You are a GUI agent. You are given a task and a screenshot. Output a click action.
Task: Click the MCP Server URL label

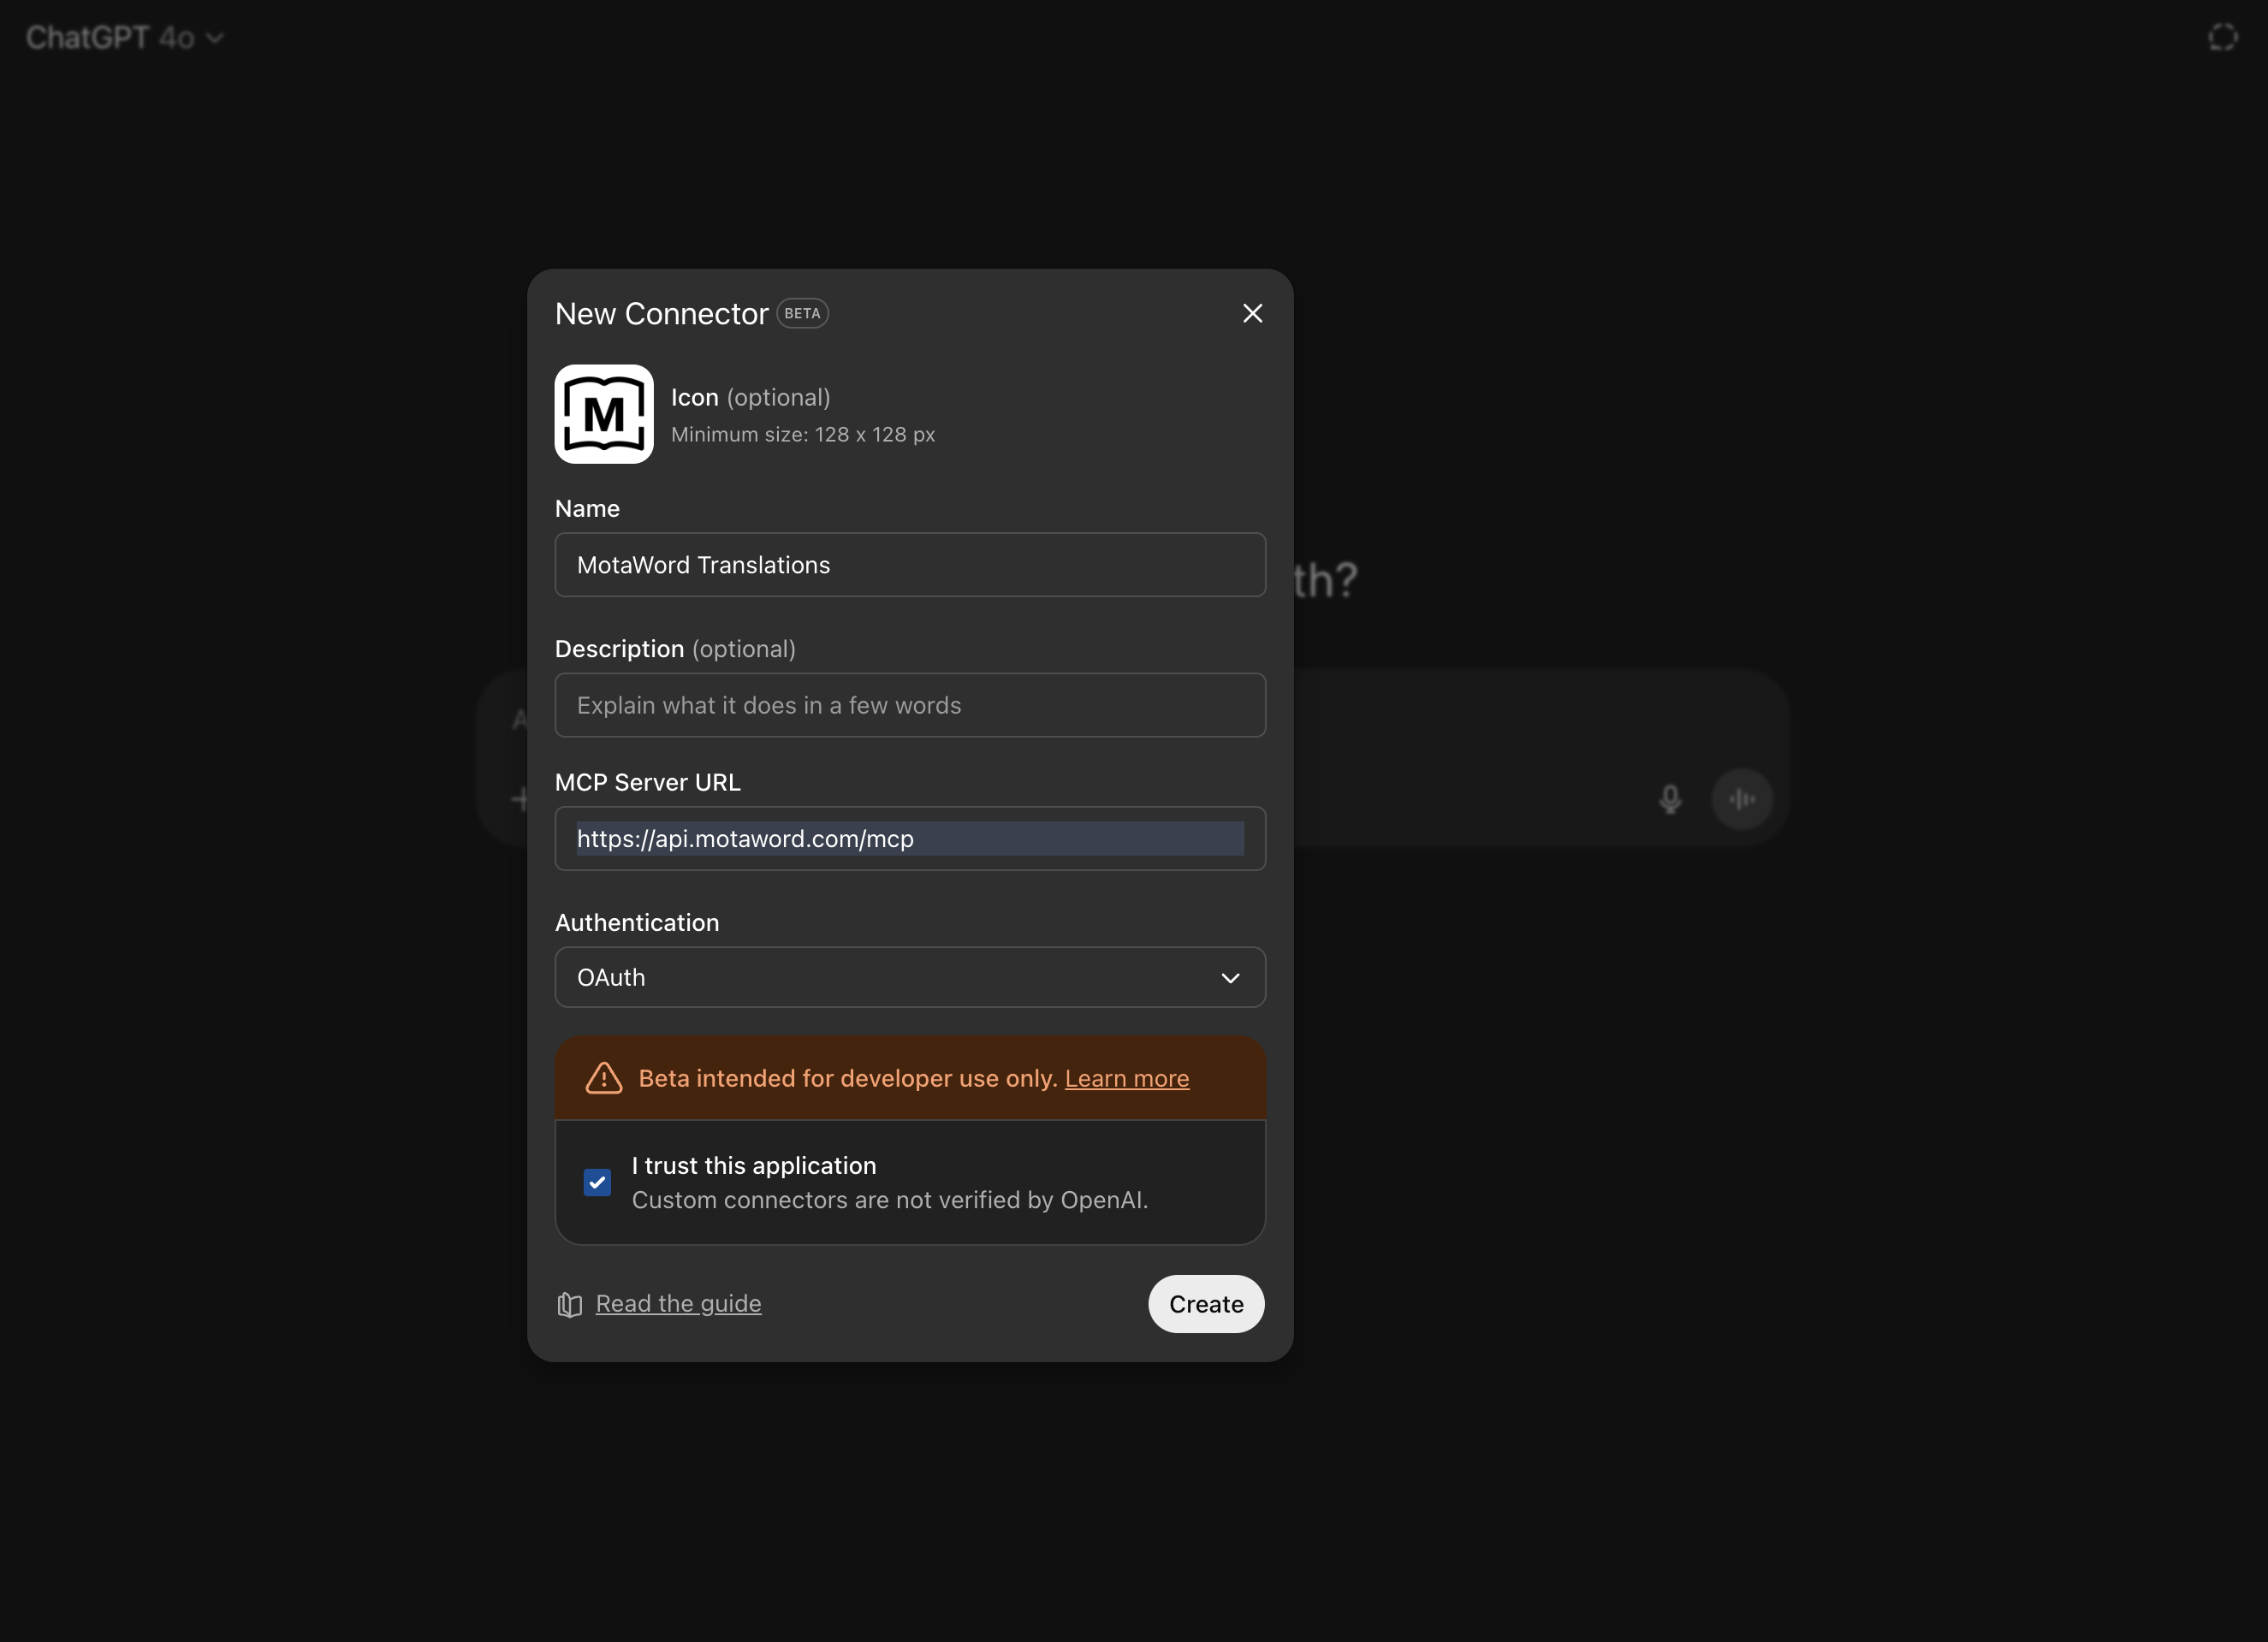pyautogui.click(x=648, y=782)
